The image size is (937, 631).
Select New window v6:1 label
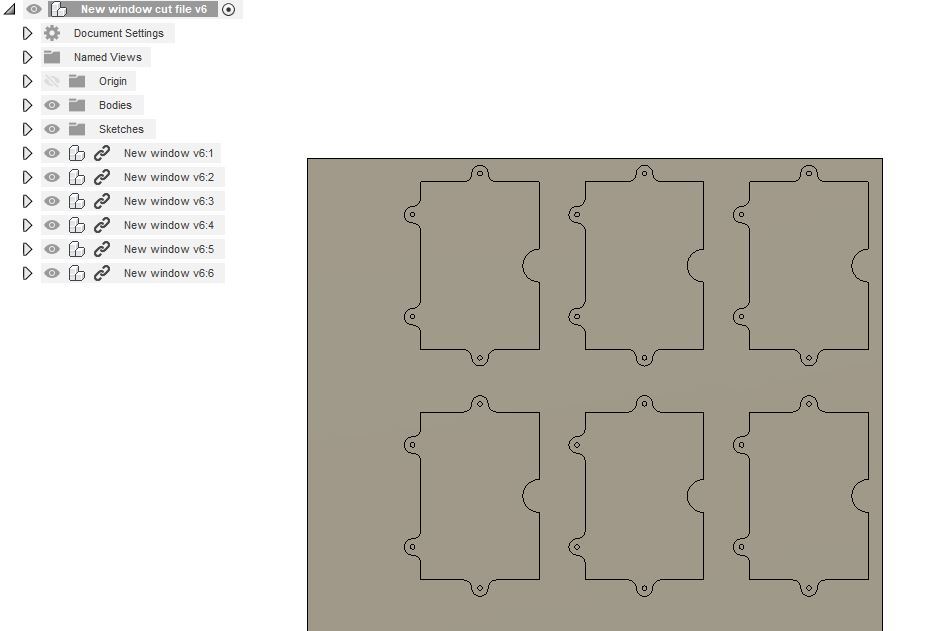[168, 154]
